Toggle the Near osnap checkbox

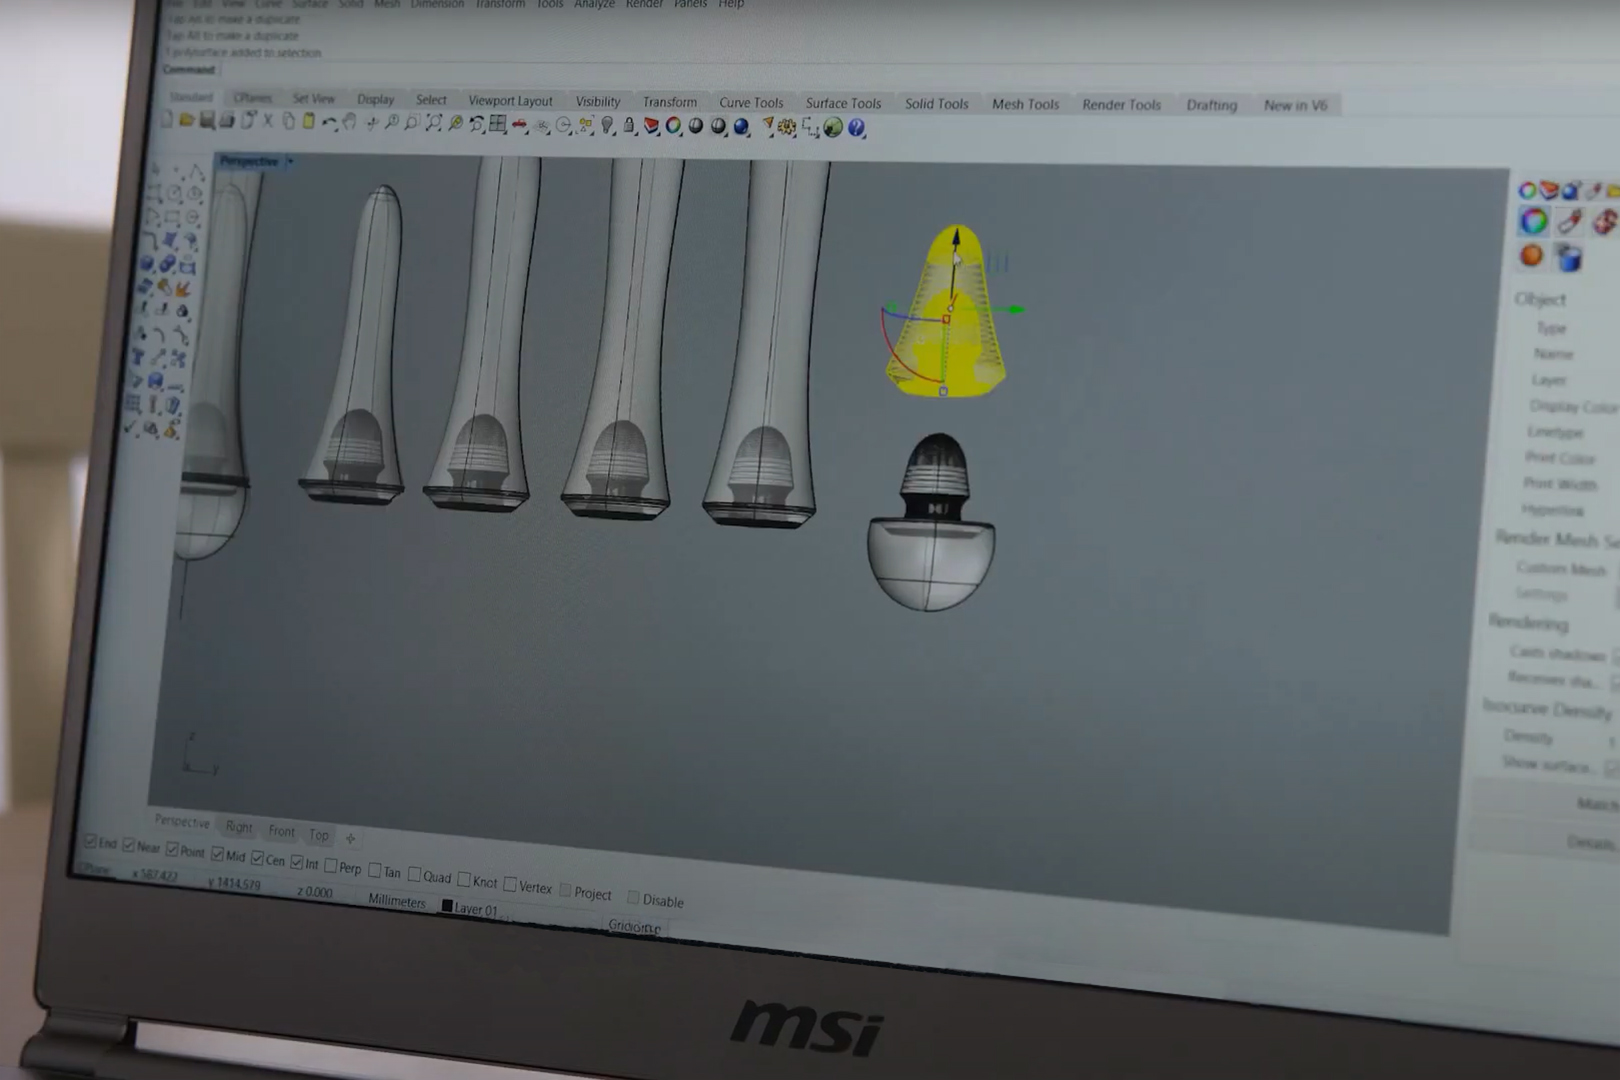(x=129, y=845)
